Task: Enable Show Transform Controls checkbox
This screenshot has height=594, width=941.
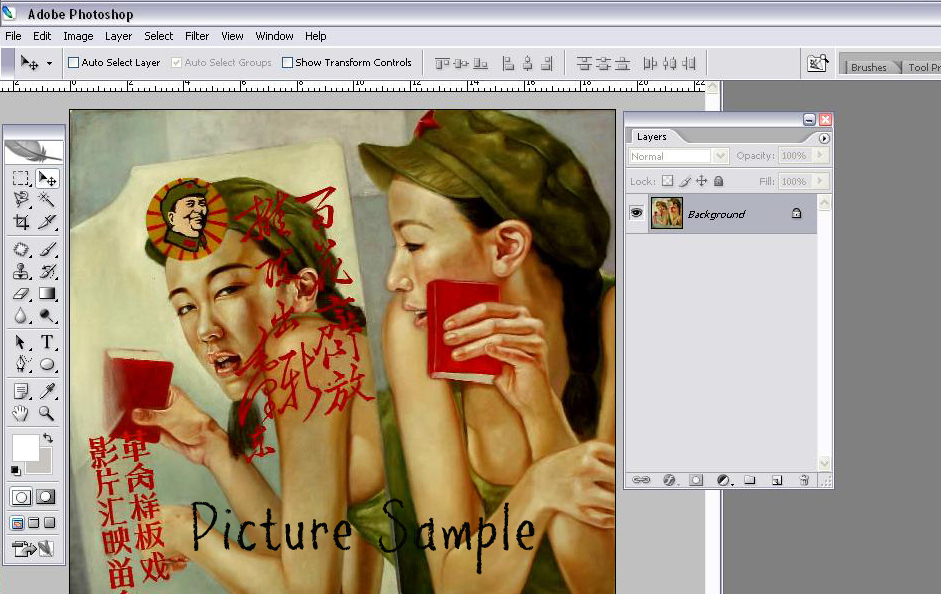Action: click(x=287, y=62)
